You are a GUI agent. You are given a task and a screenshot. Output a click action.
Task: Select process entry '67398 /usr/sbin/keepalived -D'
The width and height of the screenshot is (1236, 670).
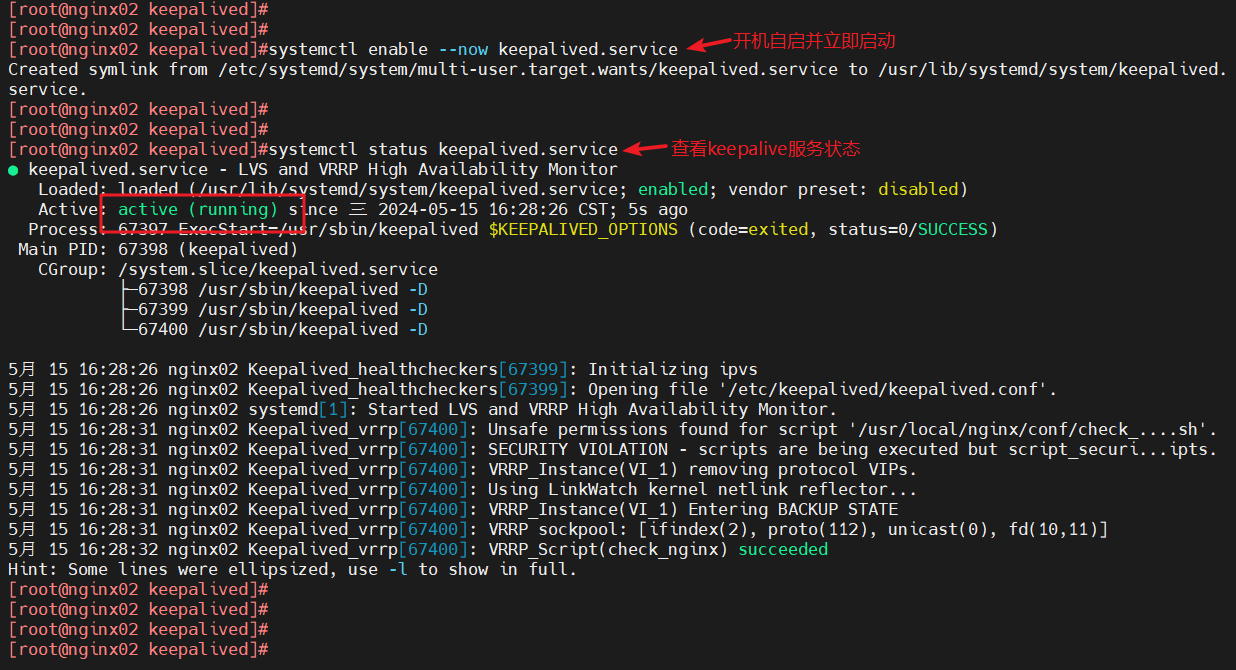coord(283,289)
